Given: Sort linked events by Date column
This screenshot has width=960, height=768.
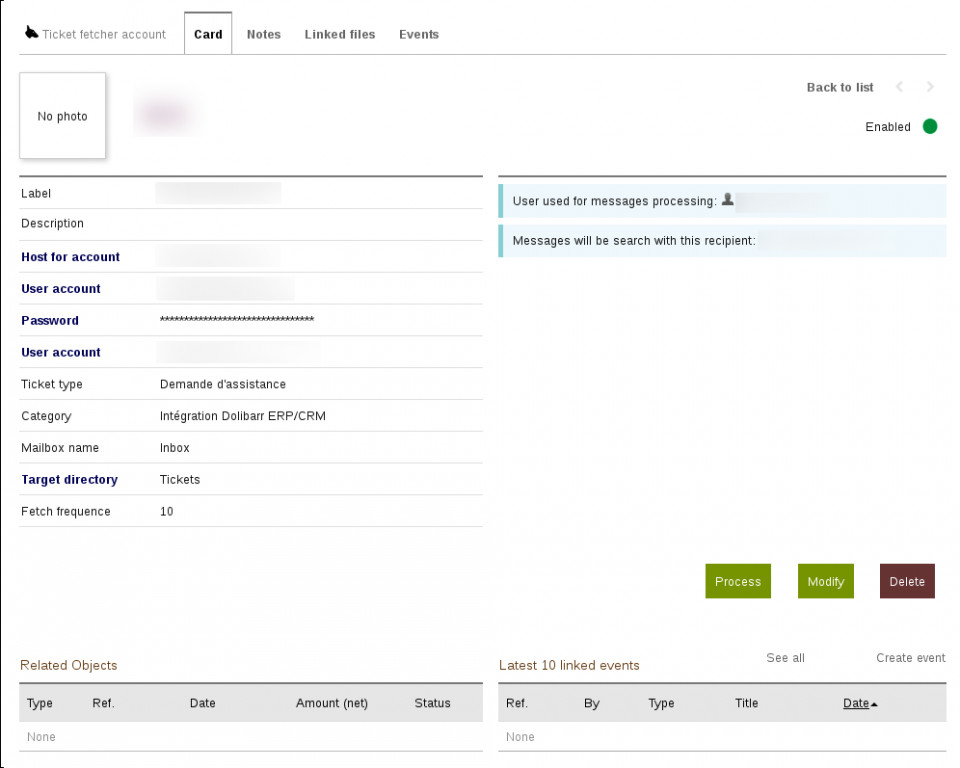Looking at the screenshot, I should 856,703.
